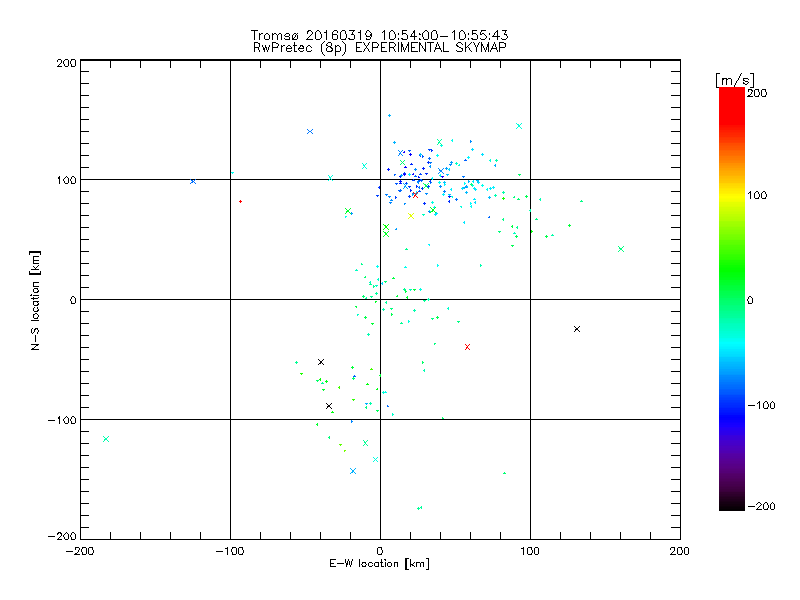Click the green X marker near 160 km east

point(621,249)
